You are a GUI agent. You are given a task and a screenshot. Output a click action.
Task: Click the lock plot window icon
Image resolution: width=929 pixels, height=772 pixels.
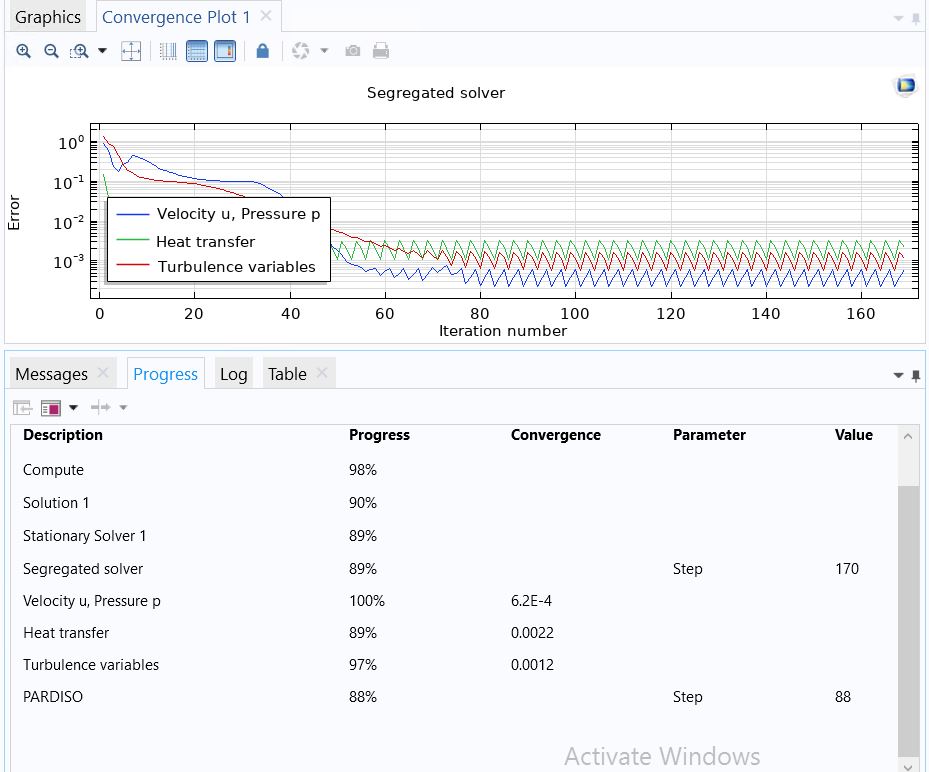262,51
